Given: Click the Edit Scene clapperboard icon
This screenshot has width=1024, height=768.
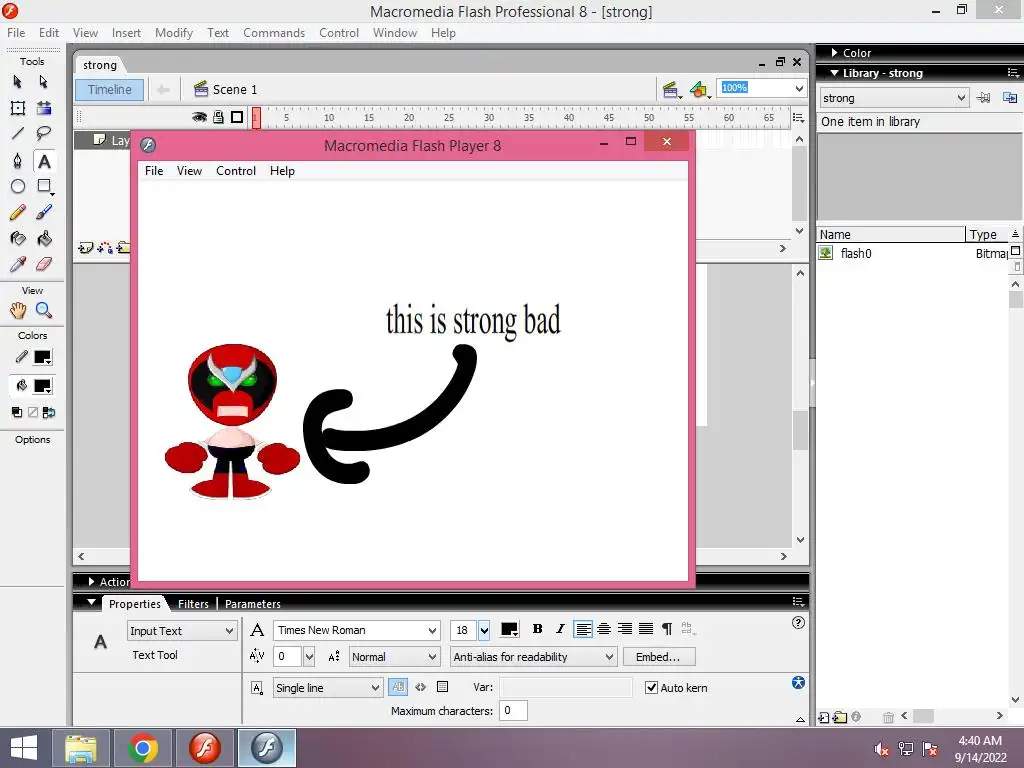Looking at the screenshot, I should point(671,89).
